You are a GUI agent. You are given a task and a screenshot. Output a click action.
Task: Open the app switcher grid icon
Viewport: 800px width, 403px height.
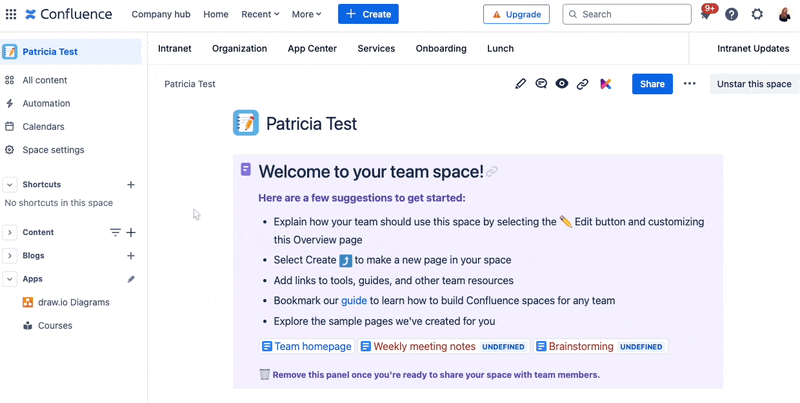pyautogui.click(x=11, y=14)
